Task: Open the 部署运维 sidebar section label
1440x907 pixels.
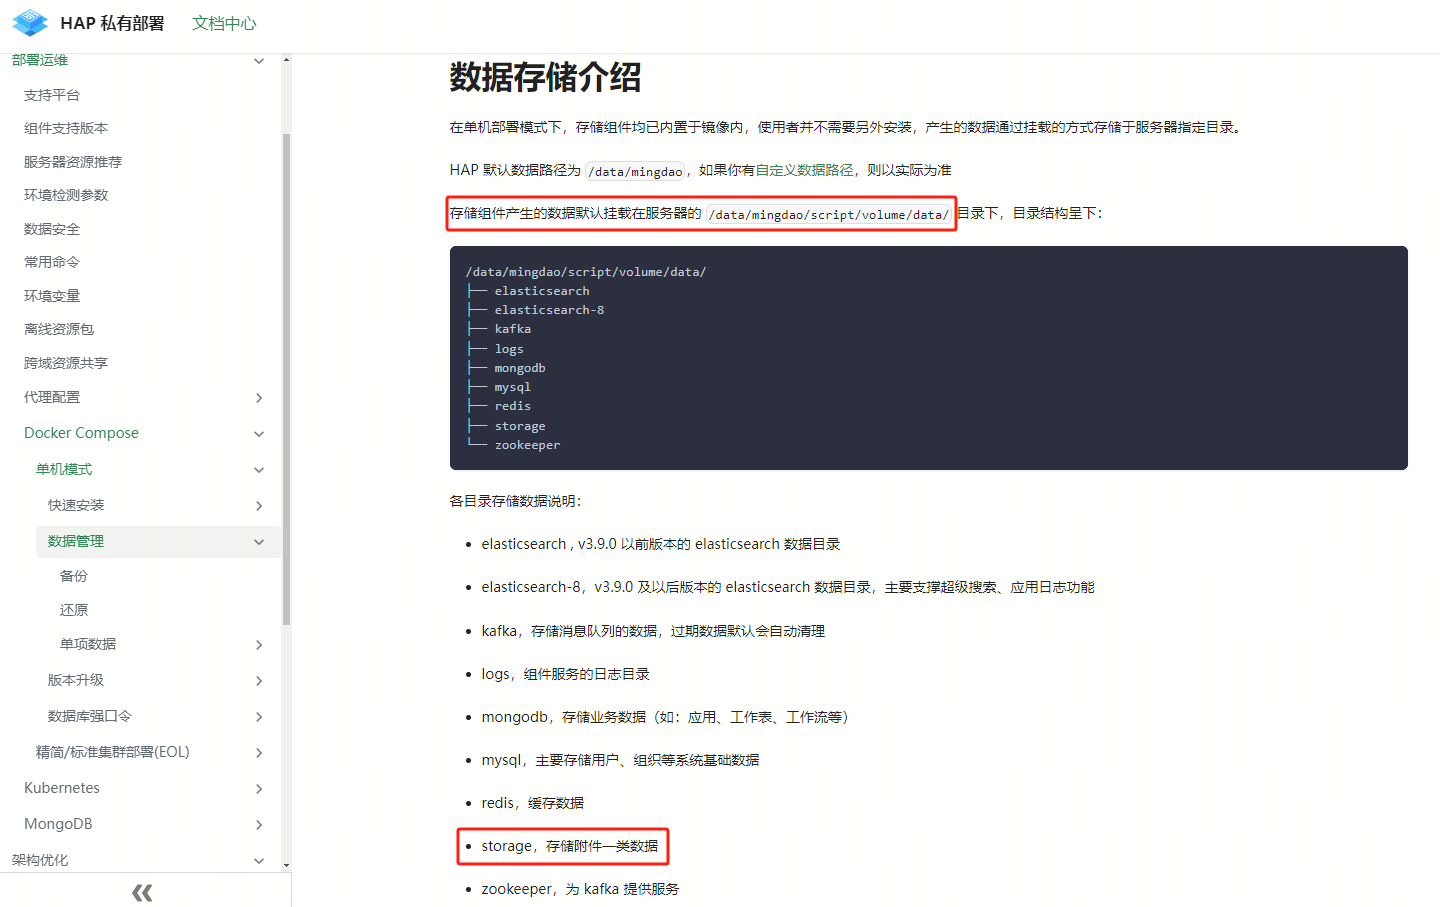Action: [x=40, y=60]
